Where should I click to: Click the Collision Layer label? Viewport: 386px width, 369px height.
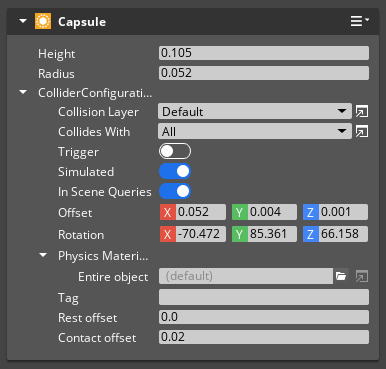(x=98, y=112)
